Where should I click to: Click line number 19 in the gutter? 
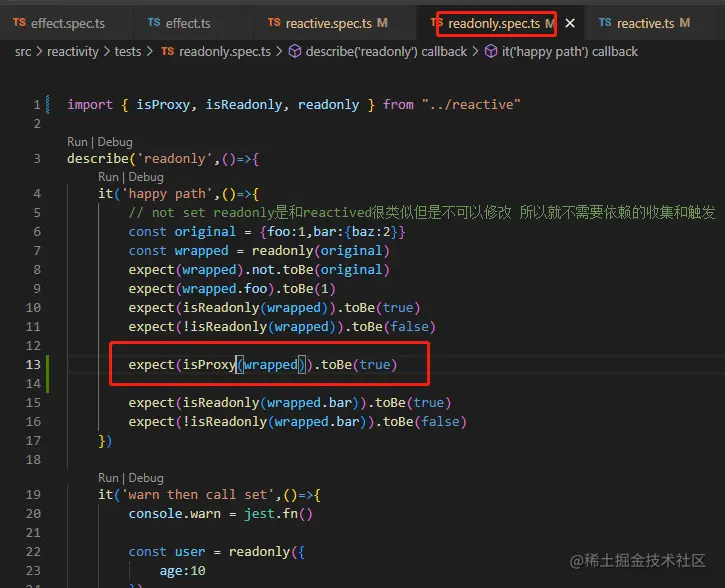point(33,495)
